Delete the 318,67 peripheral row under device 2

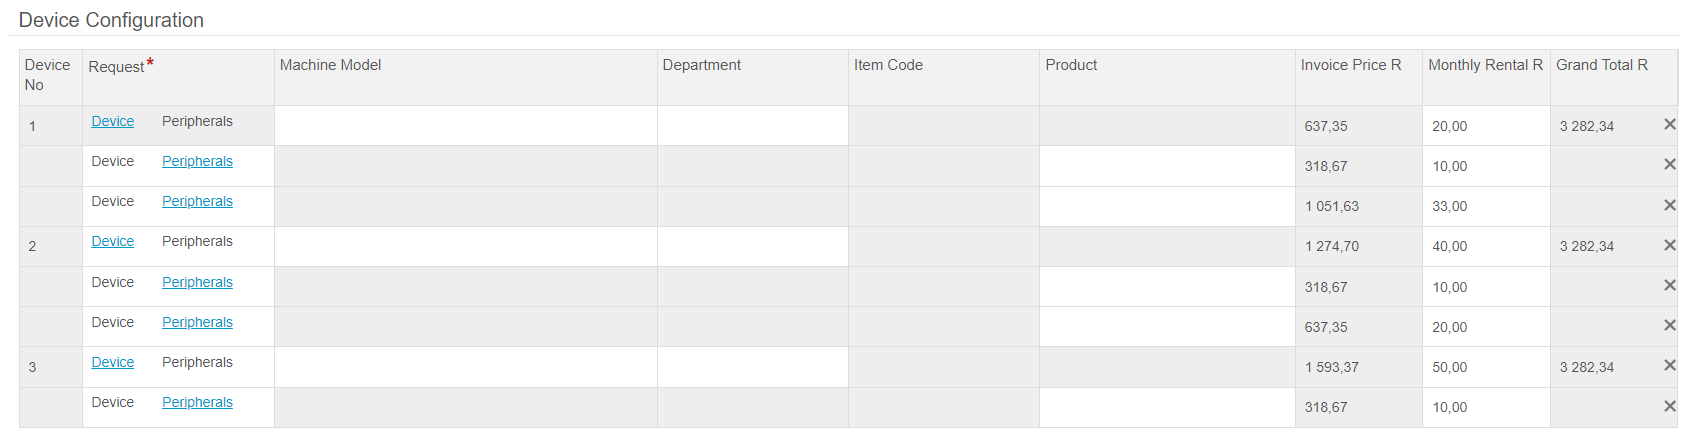pos(1669,286)
